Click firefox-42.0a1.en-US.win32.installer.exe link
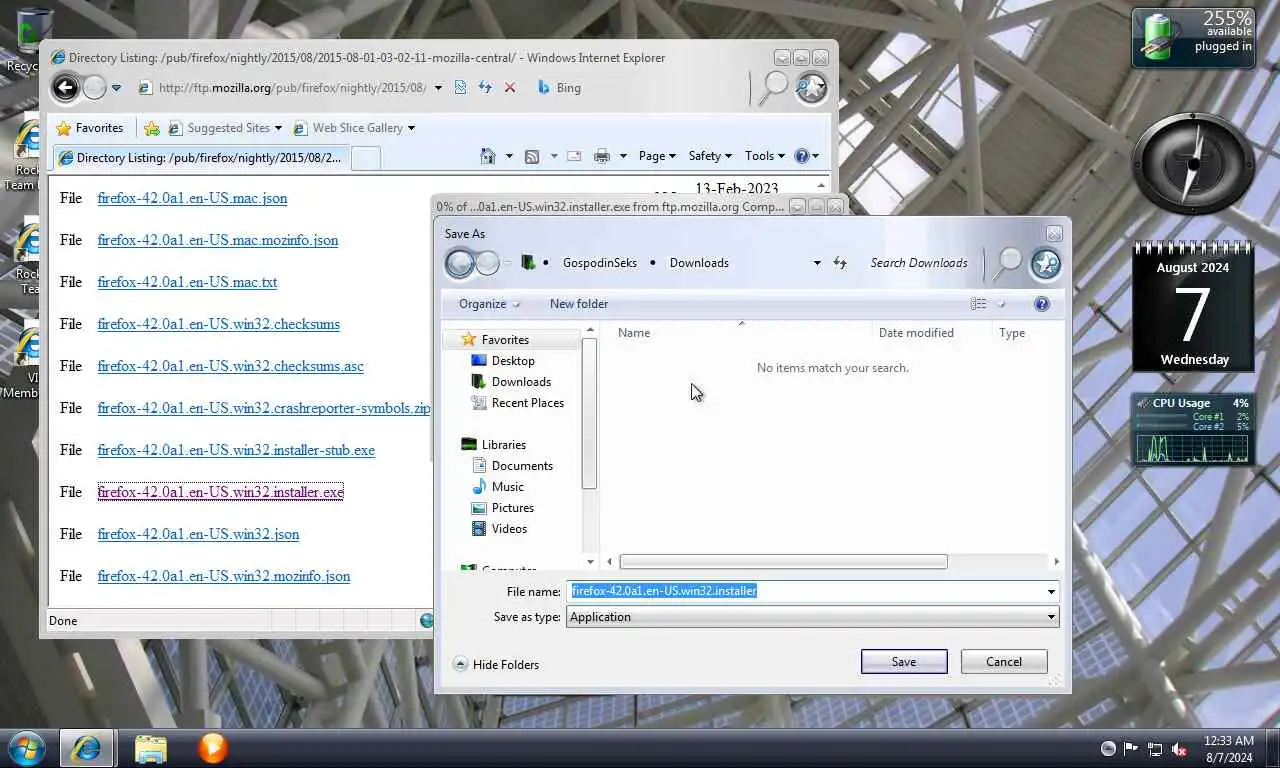Viewport: 1280px width, 768px height. point(221,492)
